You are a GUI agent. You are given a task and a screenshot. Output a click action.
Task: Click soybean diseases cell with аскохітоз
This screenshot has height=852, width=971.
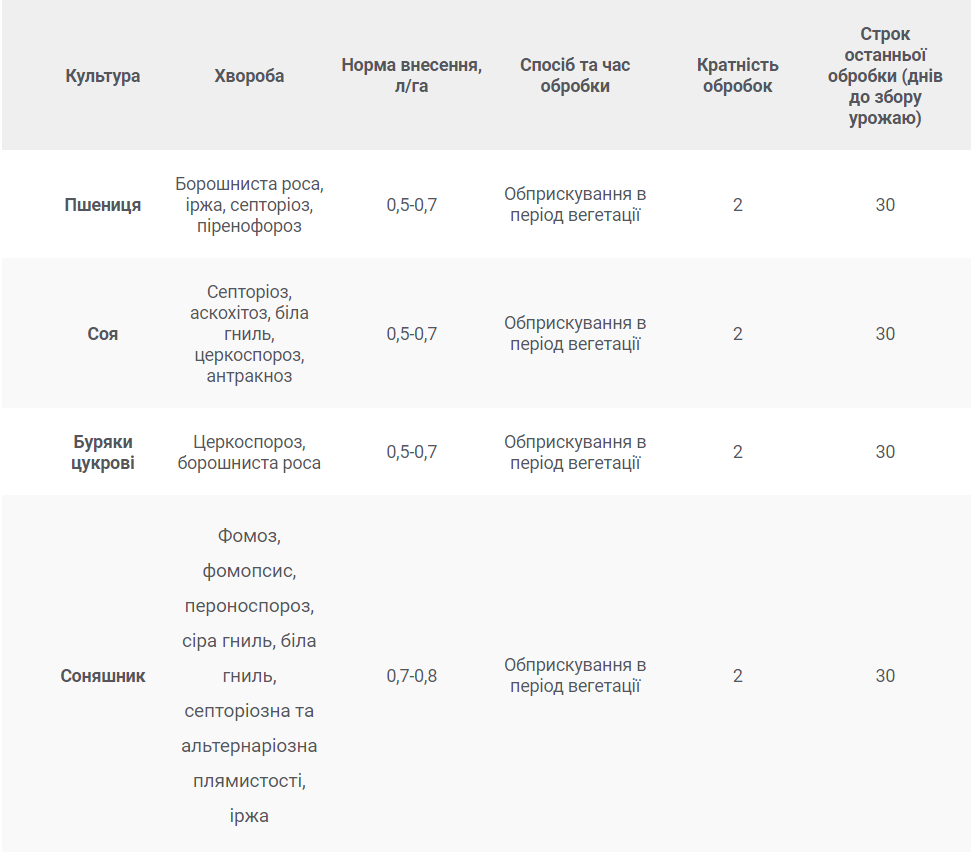[249, 334]
